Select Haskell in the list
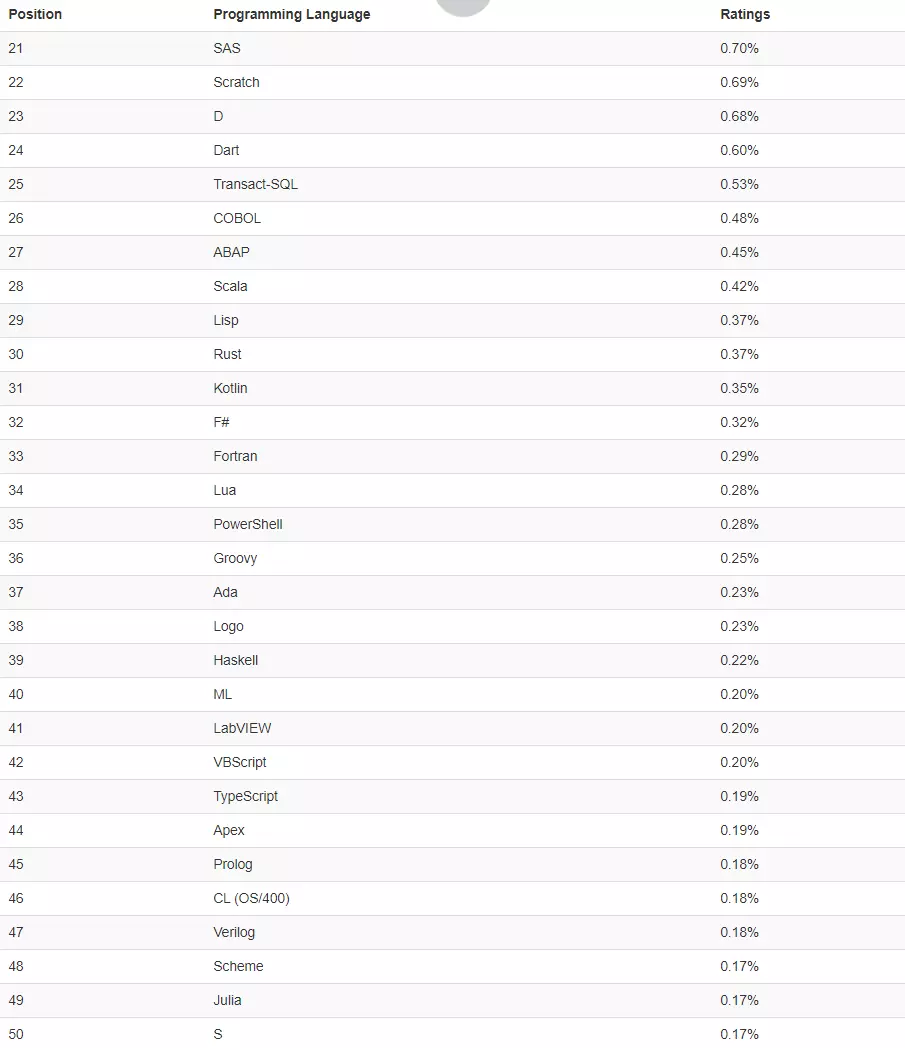The height and width of the screenshot is (1048, 905). pos(236,660)
